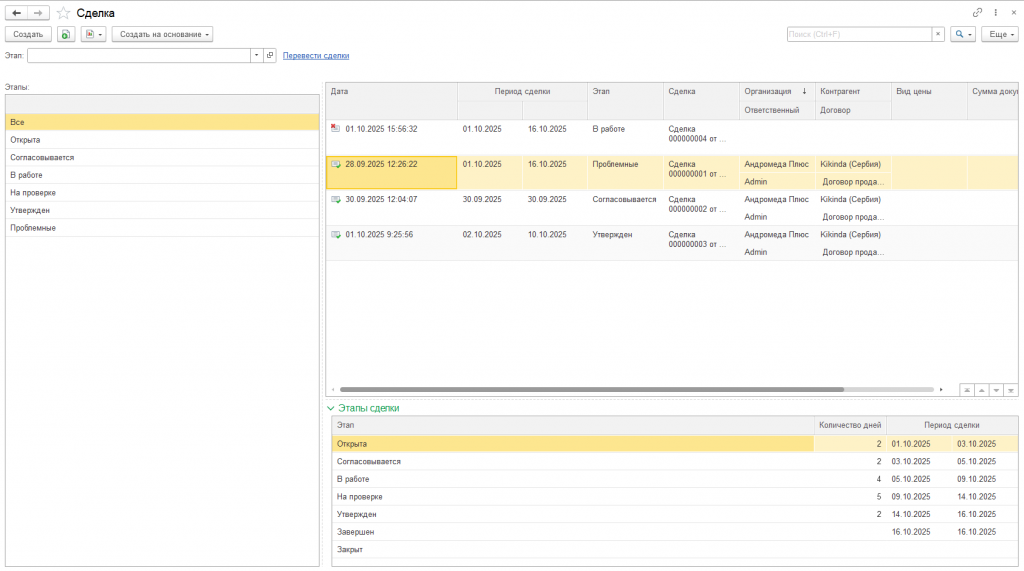The height and width of the screenshot is (571, 1024).
Task: Click the back navigation arrow
Action: click(16, 13)
